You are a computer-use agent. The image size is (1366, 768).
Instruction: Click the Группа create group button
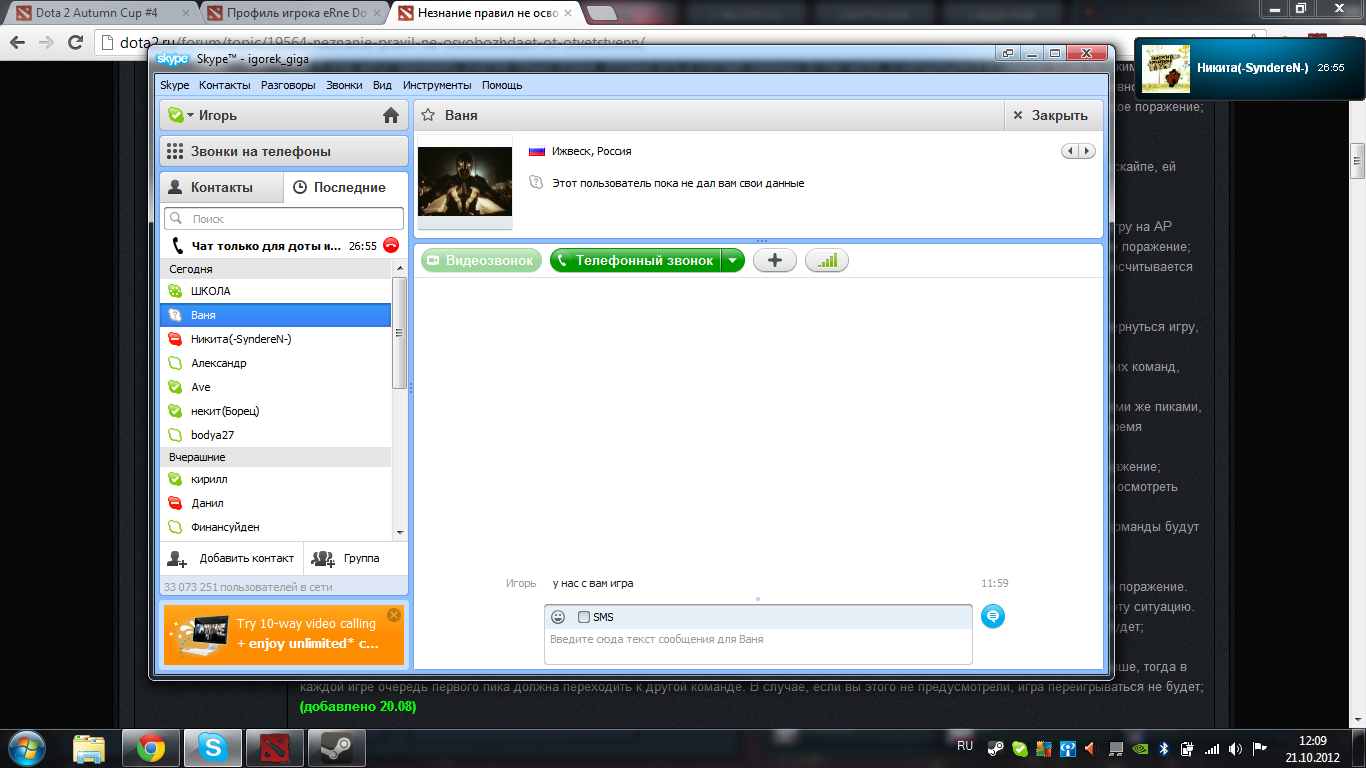click(x=346, y=558)
